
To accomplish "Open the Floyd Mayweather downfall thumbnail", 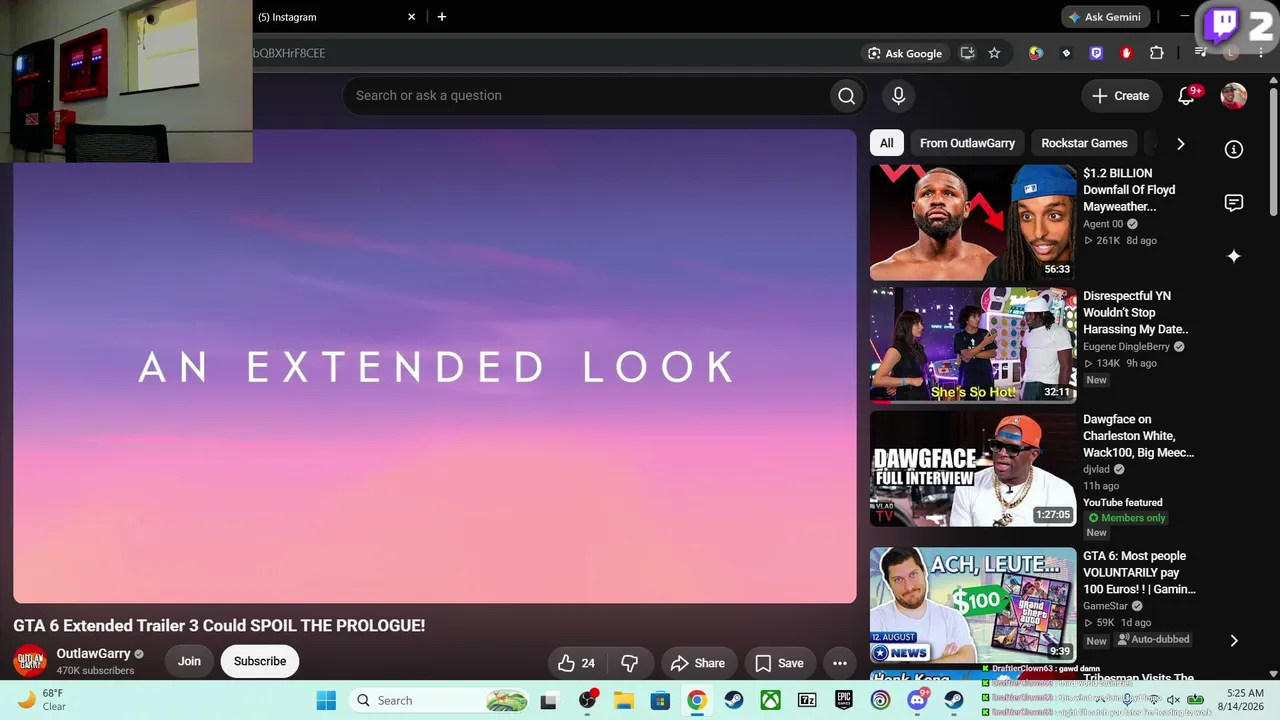I will point(973,223).
